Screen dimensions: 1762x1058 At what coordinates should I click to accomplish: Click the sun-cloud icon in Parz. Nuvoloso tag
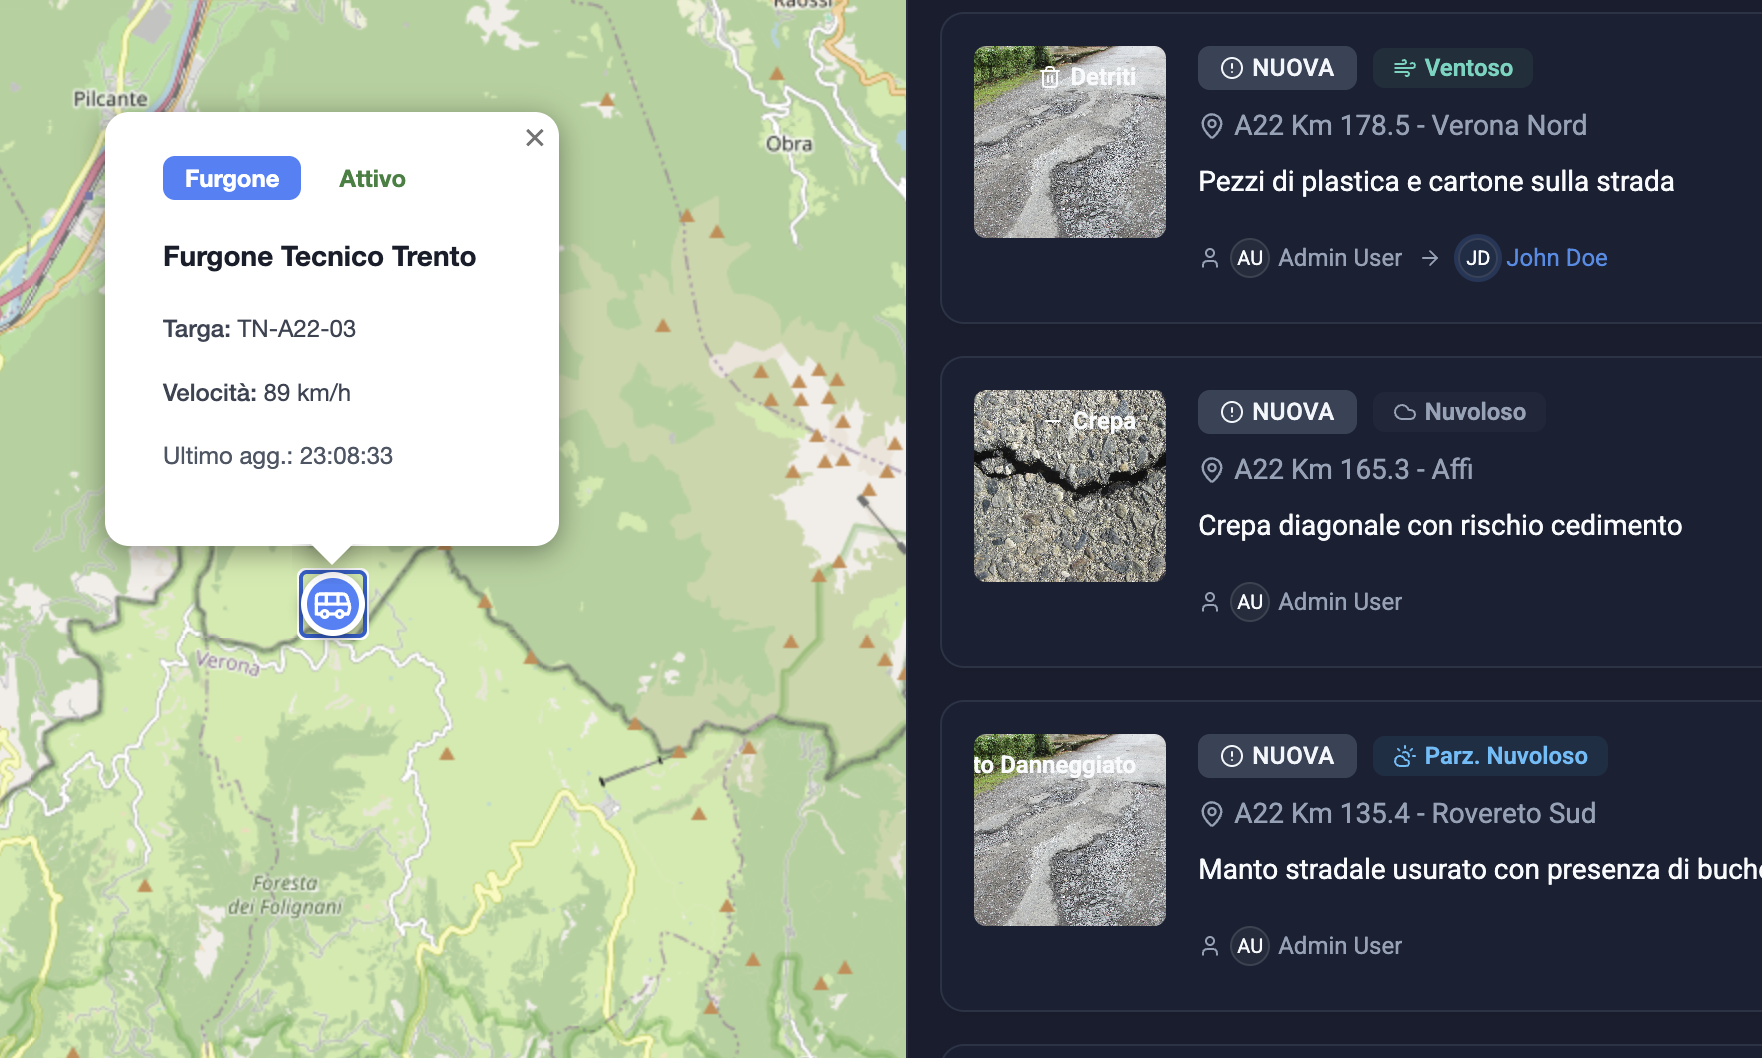1404,756
